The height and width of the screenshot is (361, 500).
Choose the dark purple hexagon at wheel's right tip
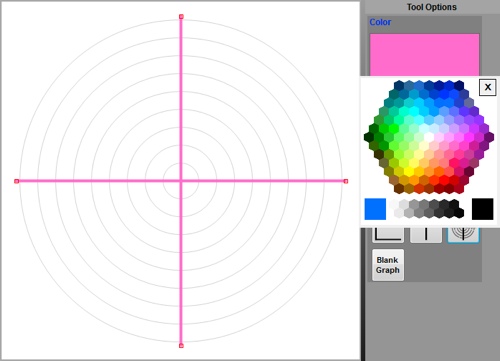(x=489, y=137)
